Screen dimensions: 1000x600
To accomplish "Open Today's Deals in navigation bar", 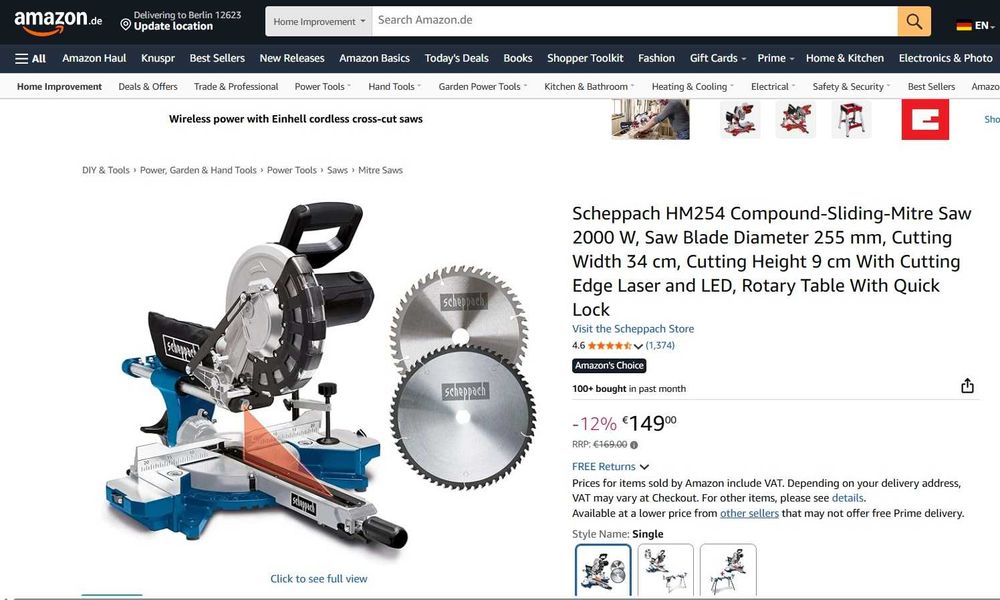I will click(456, 58).
